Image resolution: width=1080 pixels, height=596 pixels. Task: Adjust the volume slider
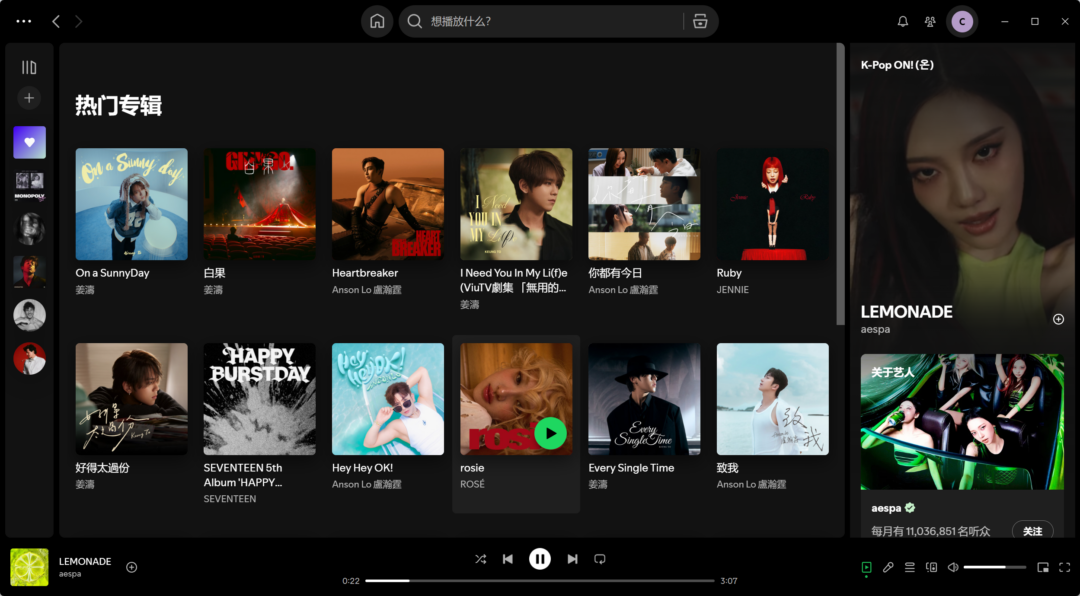tap(995, 567)
